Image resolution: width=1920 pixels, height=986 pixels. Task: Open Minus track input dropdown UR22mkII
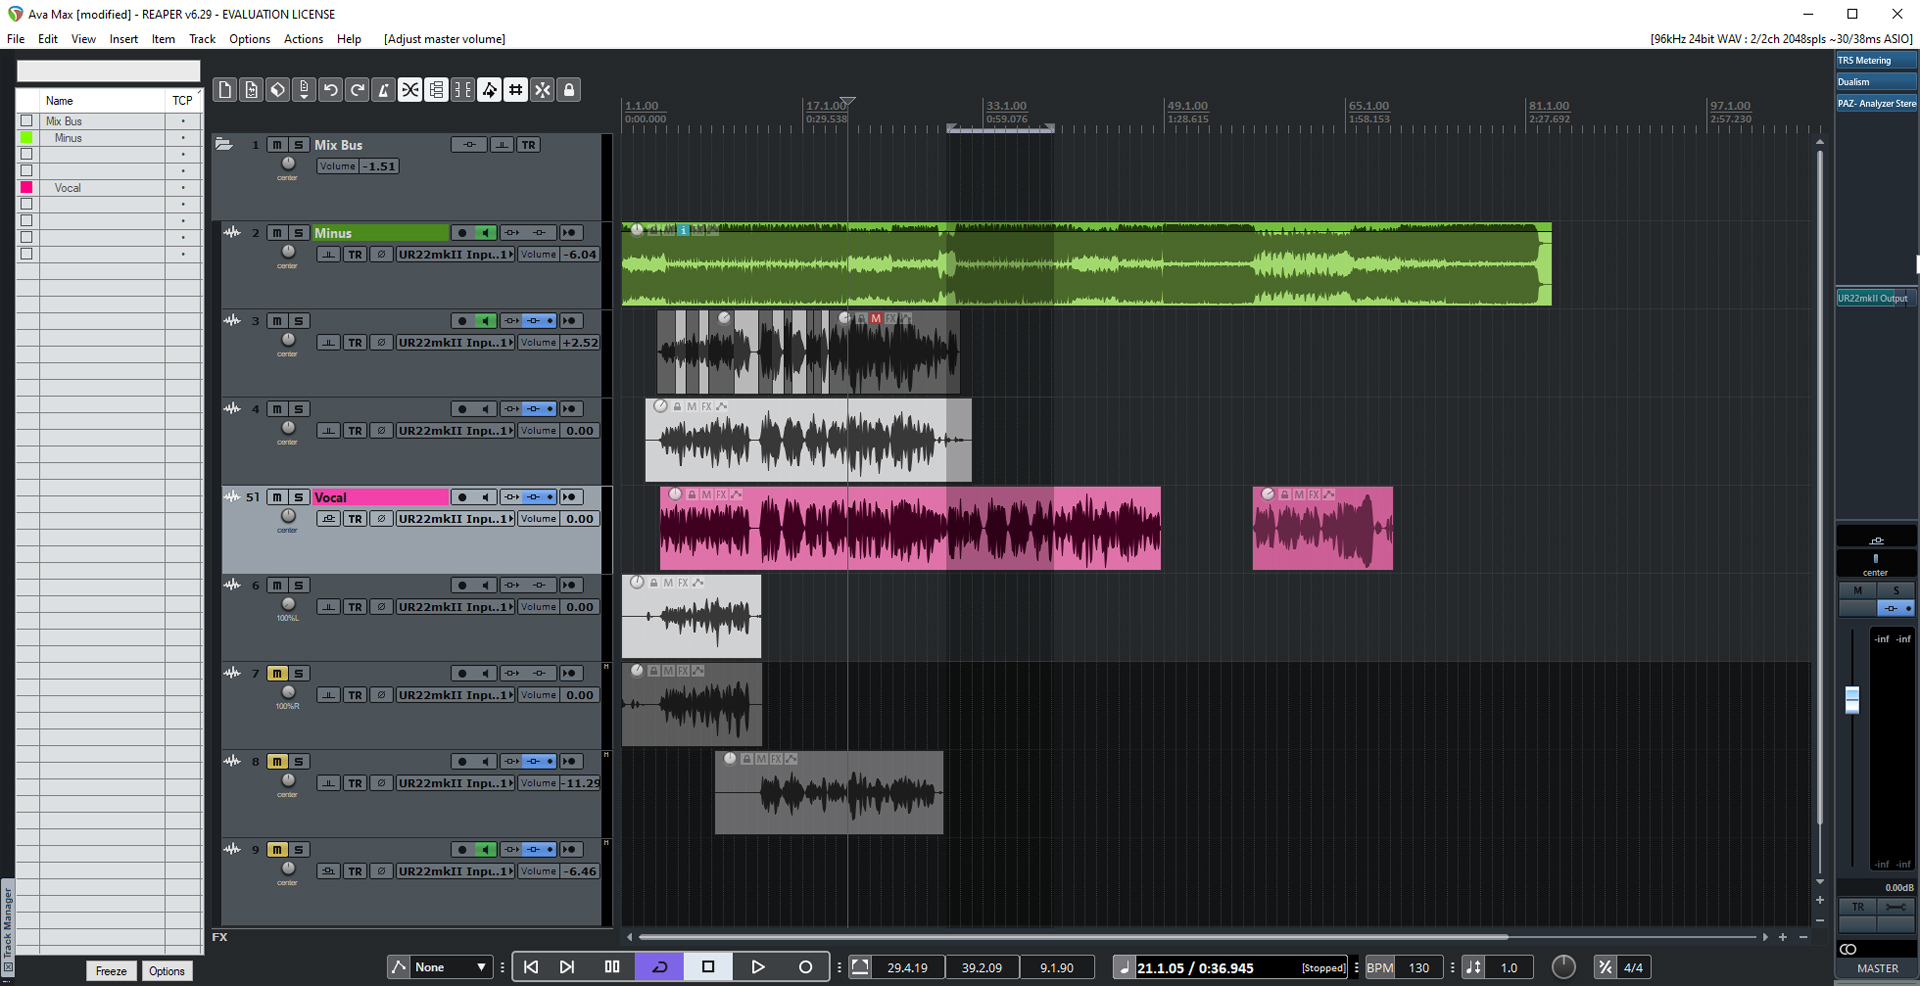pos(455,255)
